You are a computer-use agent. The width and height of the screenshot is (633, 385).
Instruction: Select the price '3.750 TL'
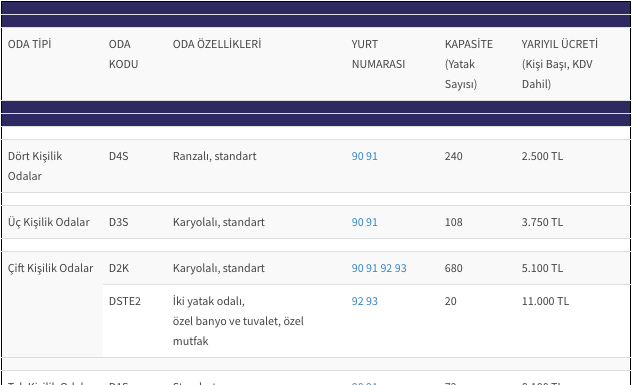[542, 222]
